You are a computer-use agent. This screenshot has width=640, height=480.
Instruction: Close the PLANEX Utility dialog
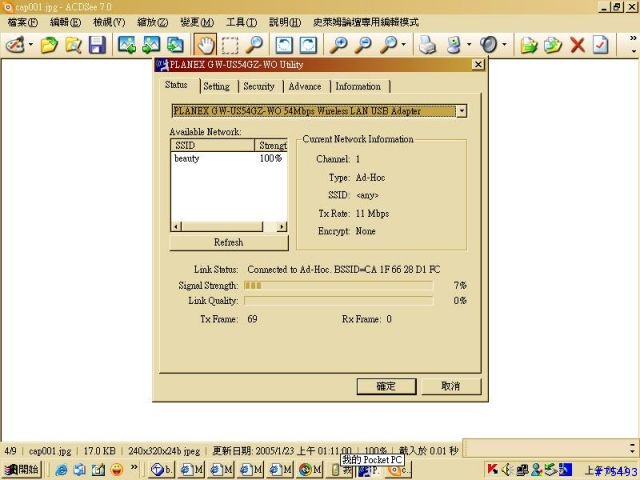478,64
